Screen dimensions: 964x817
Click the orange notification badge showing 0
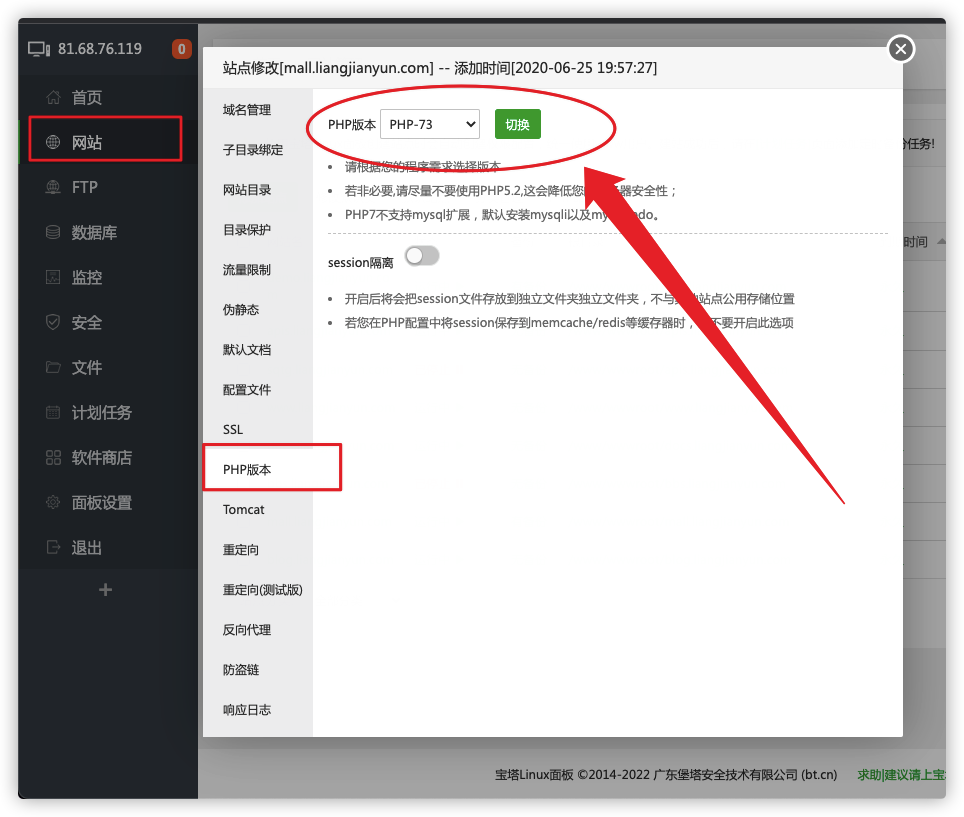181,49
